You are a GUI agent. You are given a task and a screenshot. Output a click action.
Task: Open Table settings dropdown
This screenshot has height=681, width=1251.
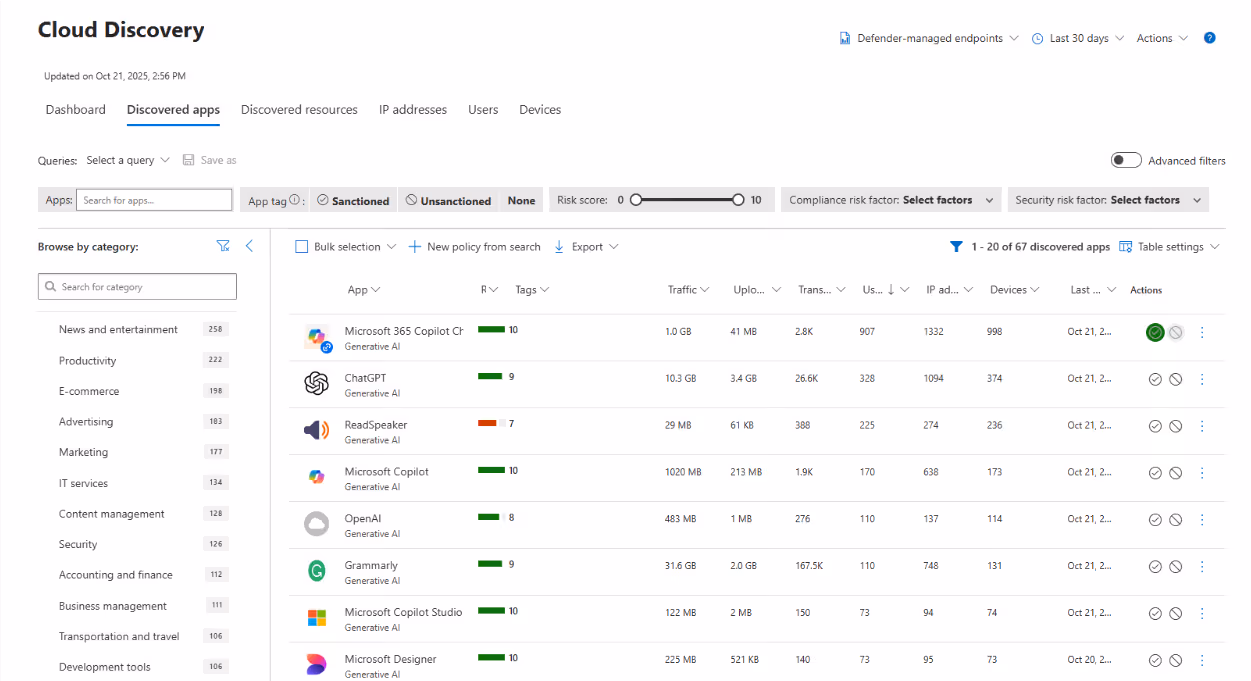point(1169,247)
